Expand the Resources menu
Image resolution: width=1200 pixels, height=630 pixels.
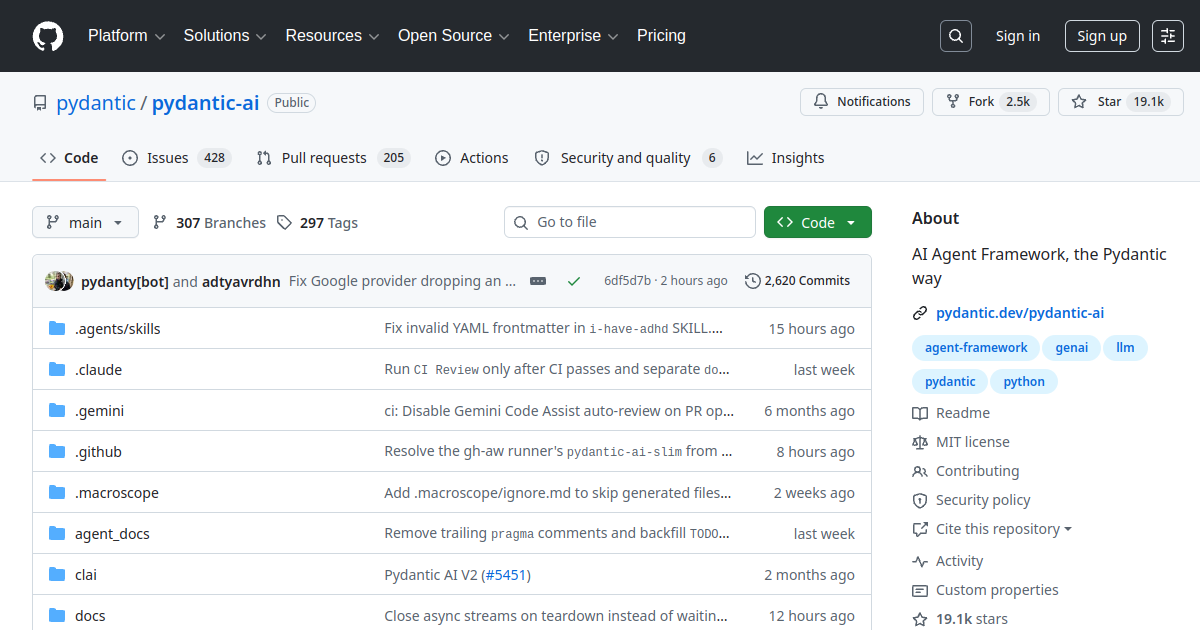point(333,36)
